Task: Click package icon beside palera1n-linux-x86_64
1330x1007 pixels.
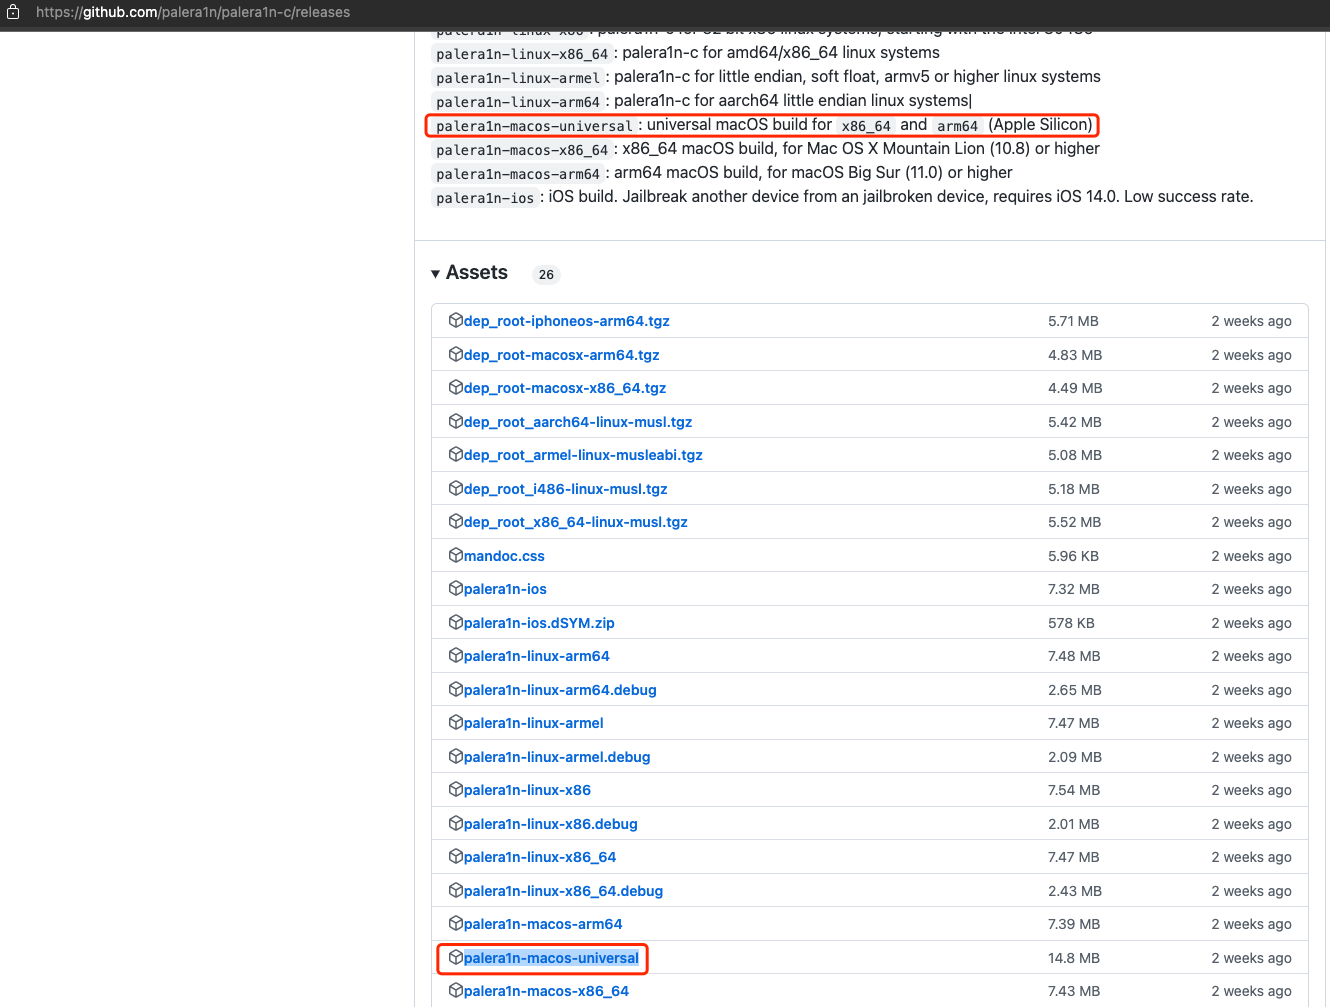Action: coord(456,856)
